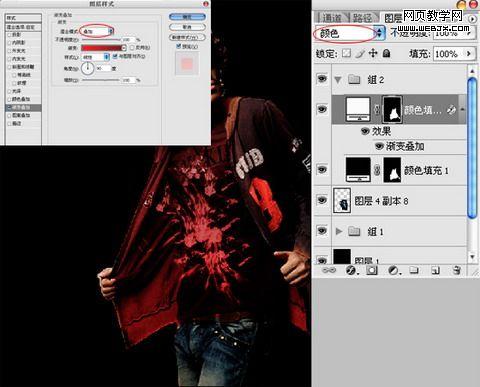480x387 pixels.
Task: Click folder icon of 组 1
Action: [x=354, y=231]
